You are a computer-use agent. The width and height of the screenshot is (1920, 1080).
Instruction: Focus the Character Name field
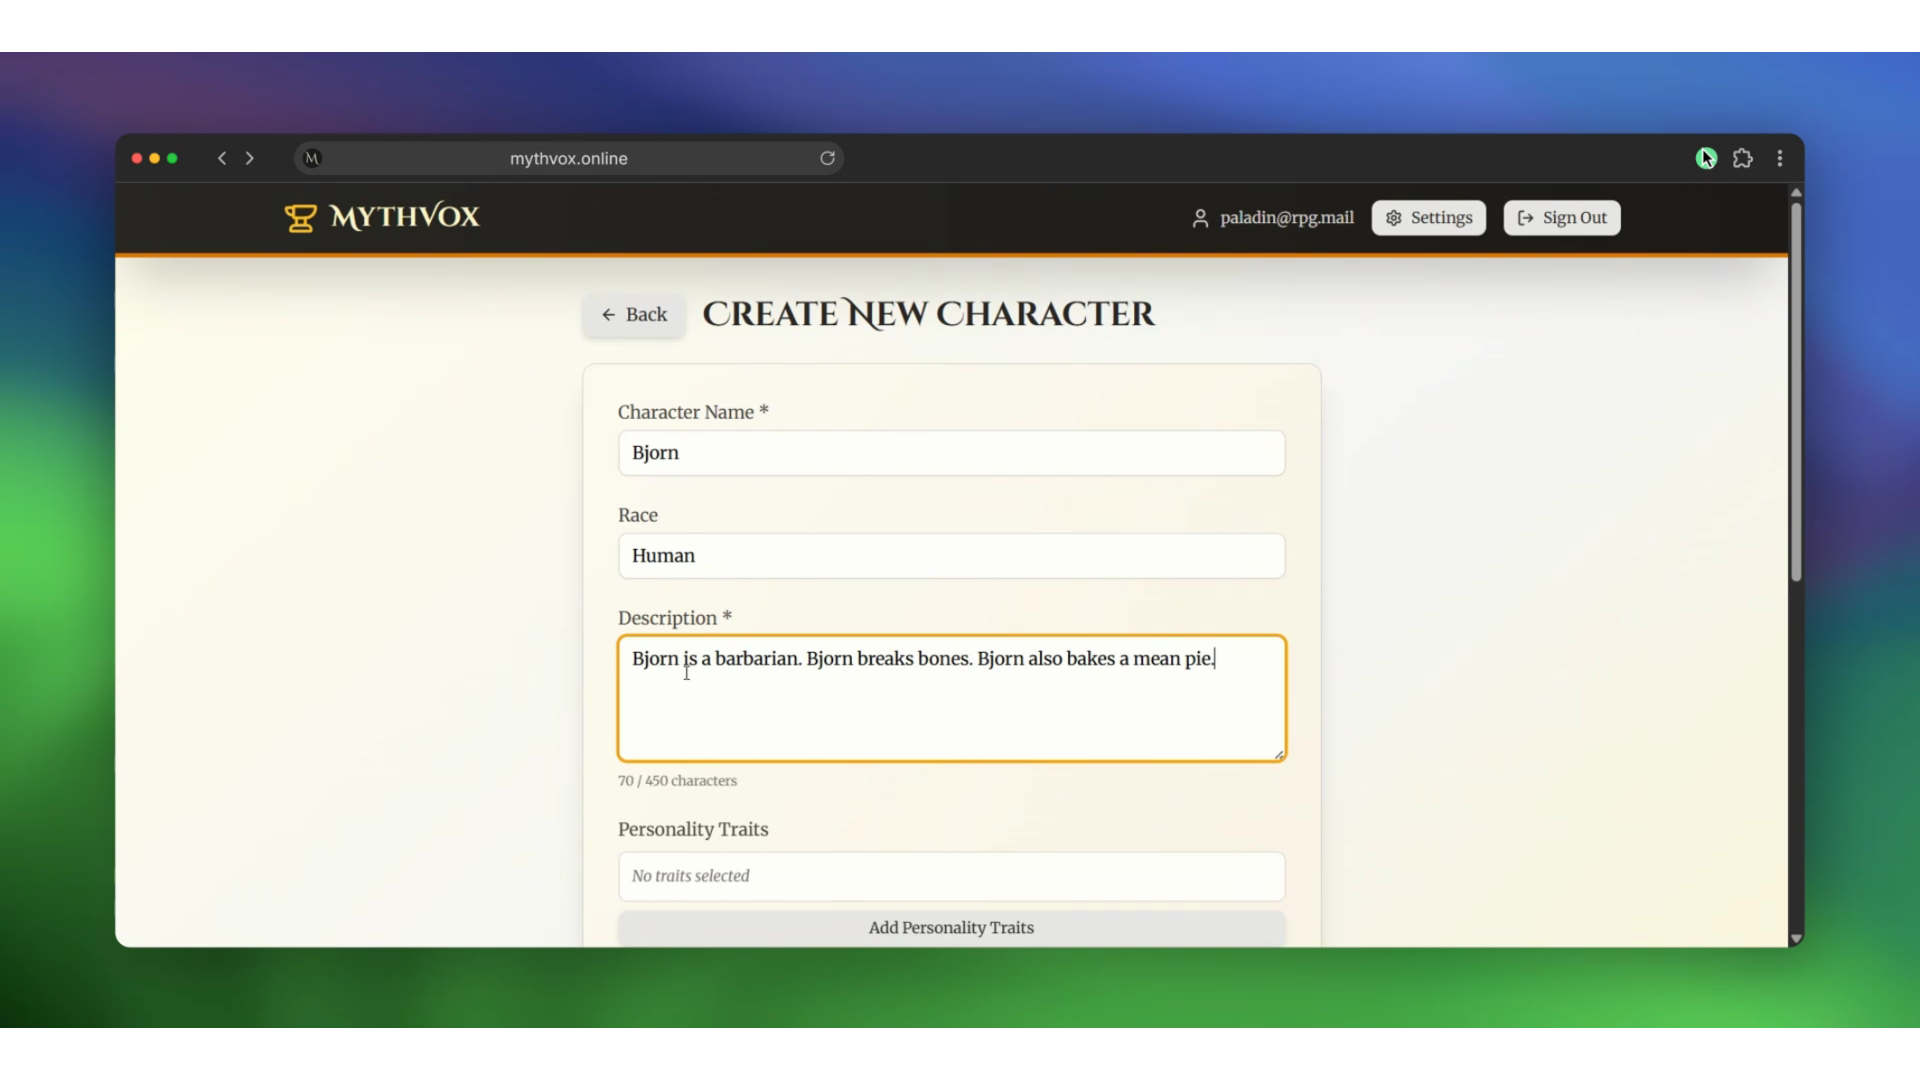[951, 453]
